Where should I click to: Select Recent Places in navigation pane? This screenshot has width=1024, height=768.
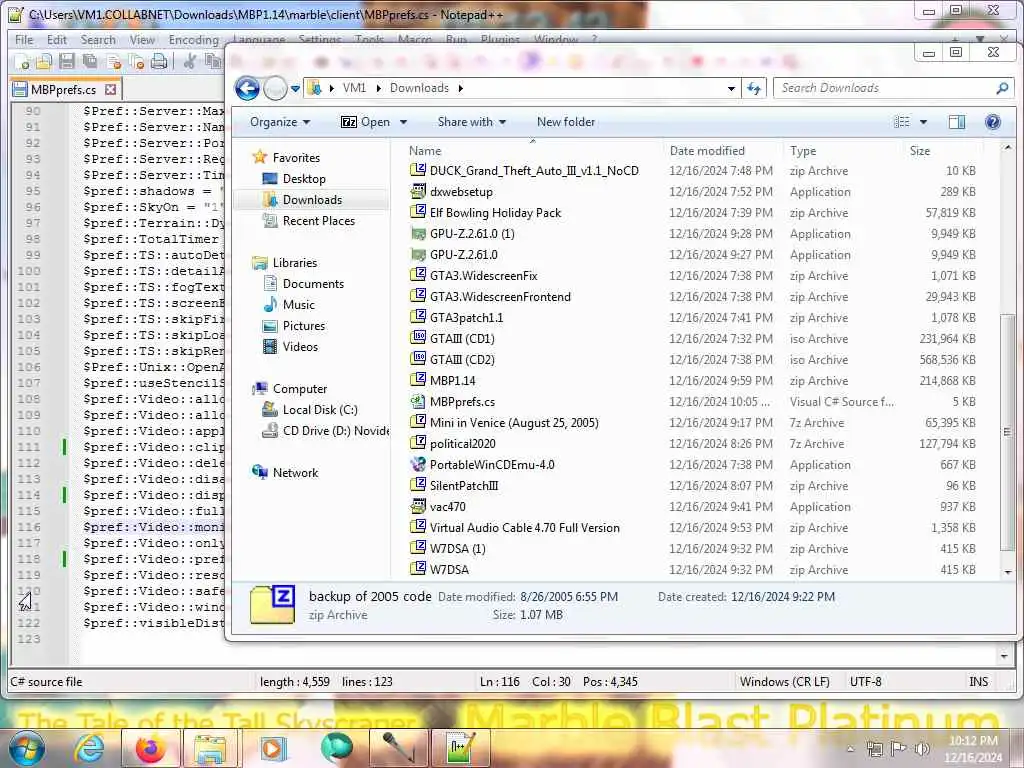(x=319, y=221)
